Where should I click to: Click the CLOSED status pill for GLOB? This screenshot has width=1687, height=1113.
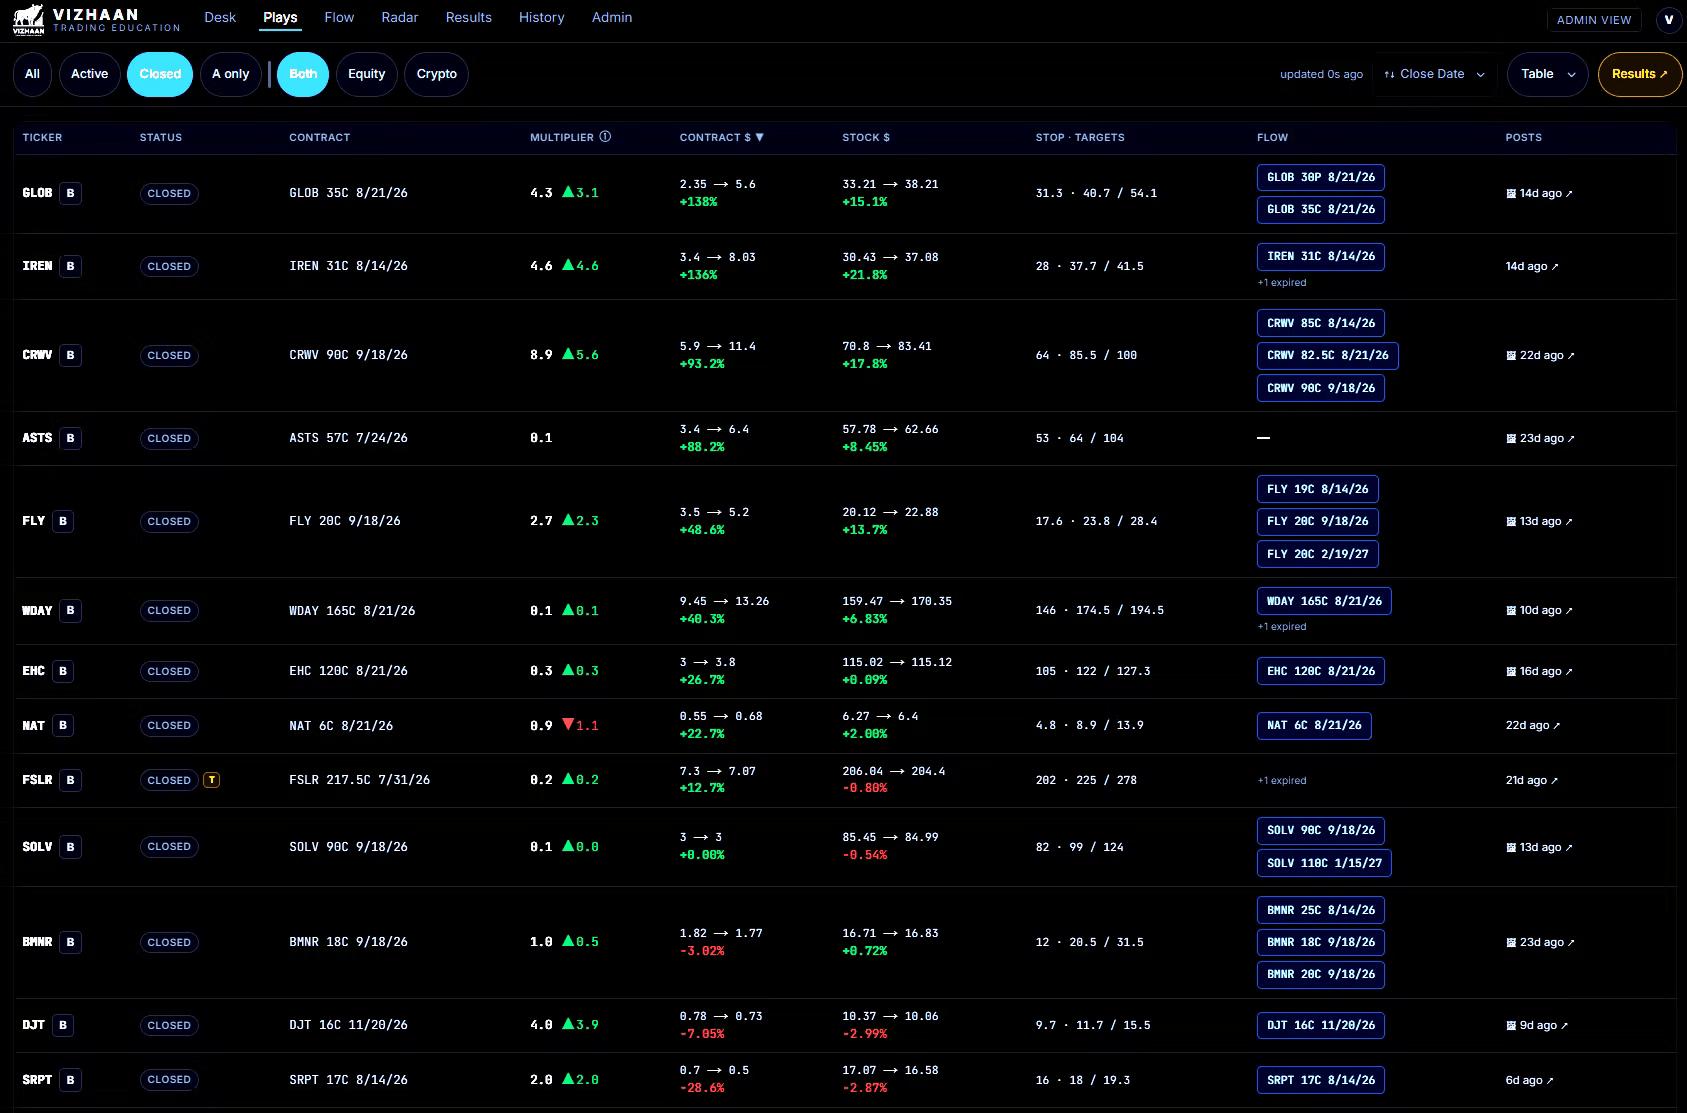(x=169, y=193)
